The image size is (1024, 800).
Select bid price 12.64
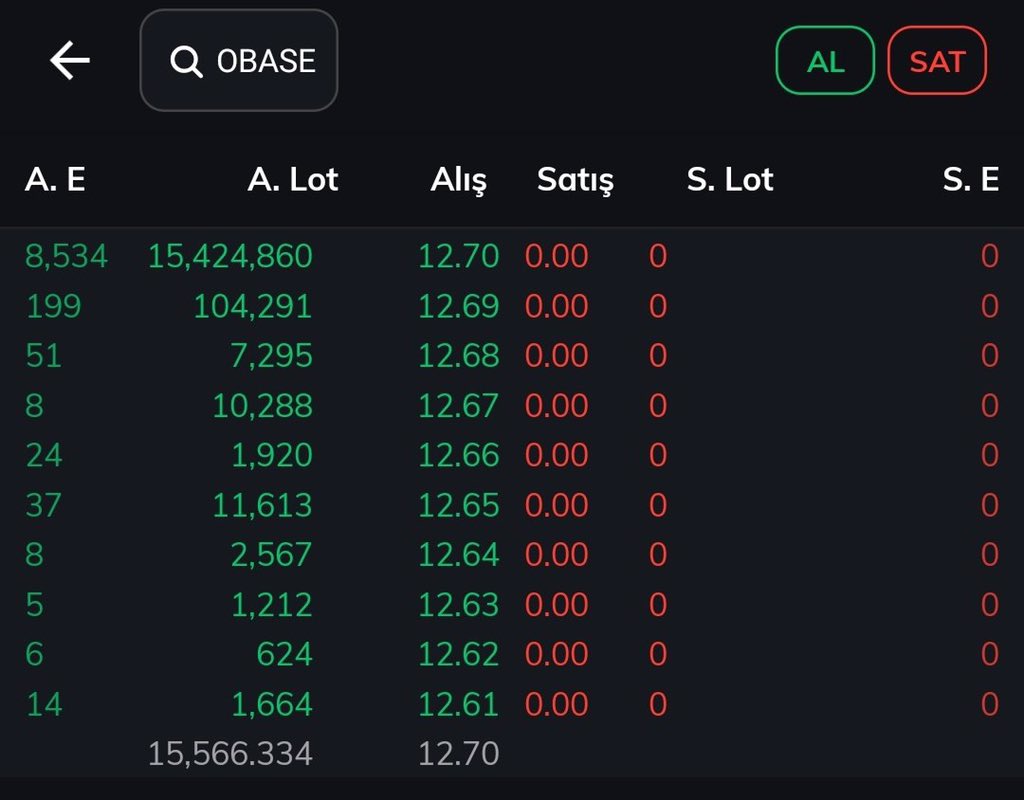pyautogui.click(x=458, y=554)
